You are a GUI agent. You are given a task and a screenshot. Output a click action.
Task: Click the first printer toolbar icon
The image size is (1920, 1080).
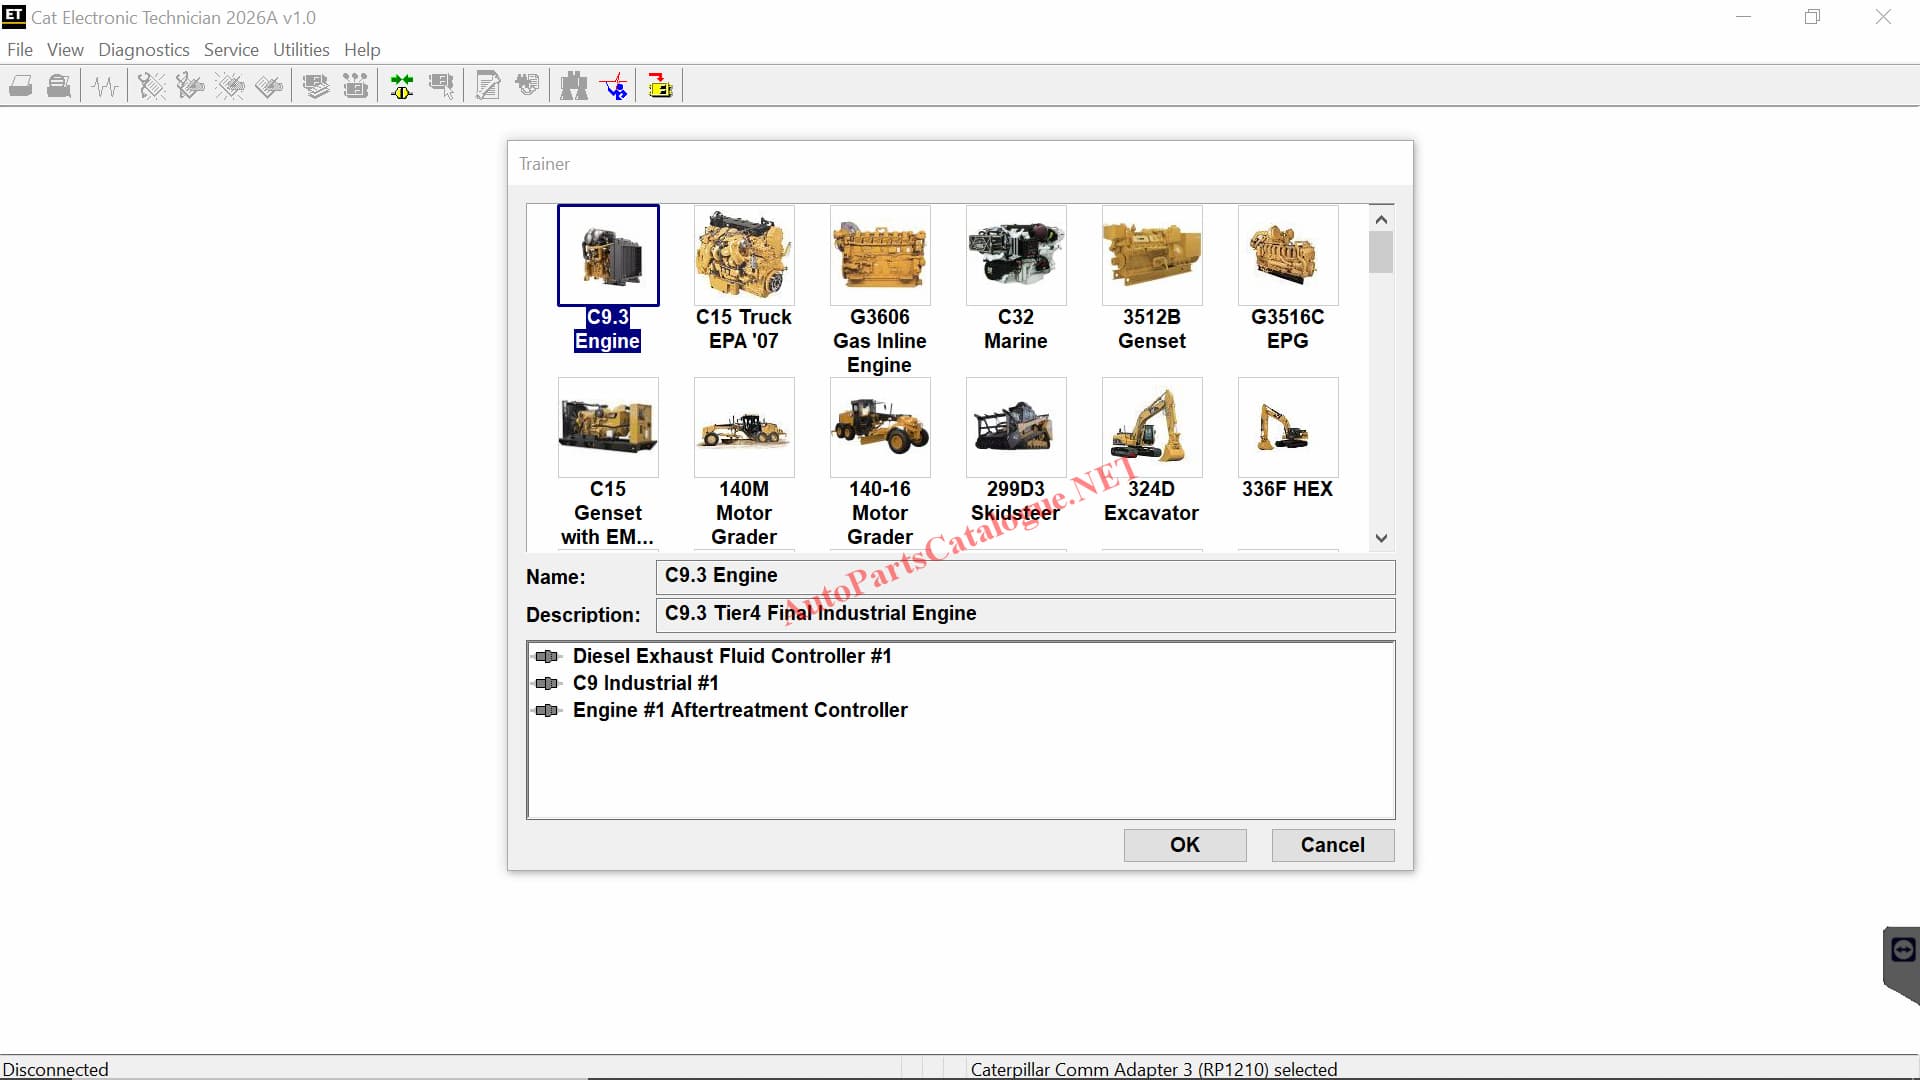tap(21, 87)
